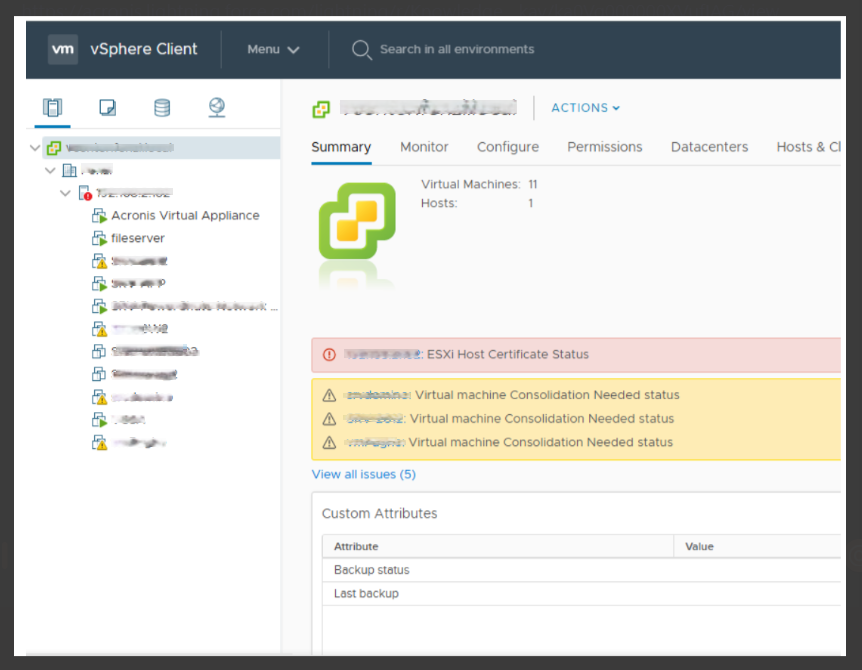The width and height of the screenshot is (862, 670).
Task: Open the Storage inventory icon
Action: tap(162, 107)
